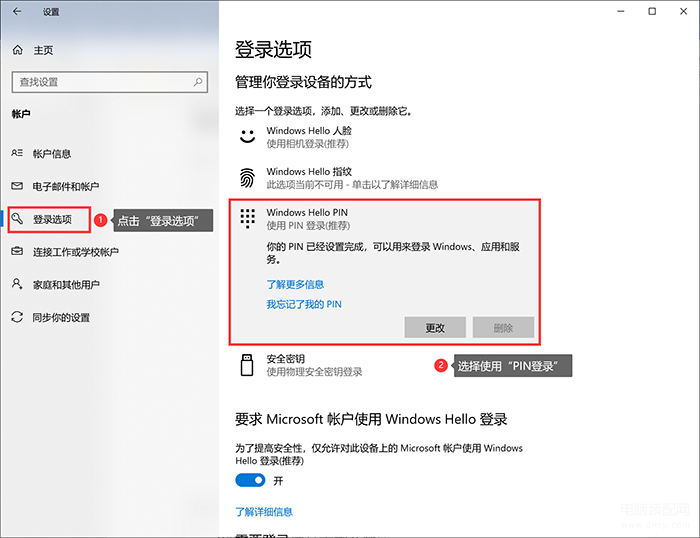Click the 更改 PIN button
Image resolution: width=700 pixels, height=538 pixels.
coord(435,328)
